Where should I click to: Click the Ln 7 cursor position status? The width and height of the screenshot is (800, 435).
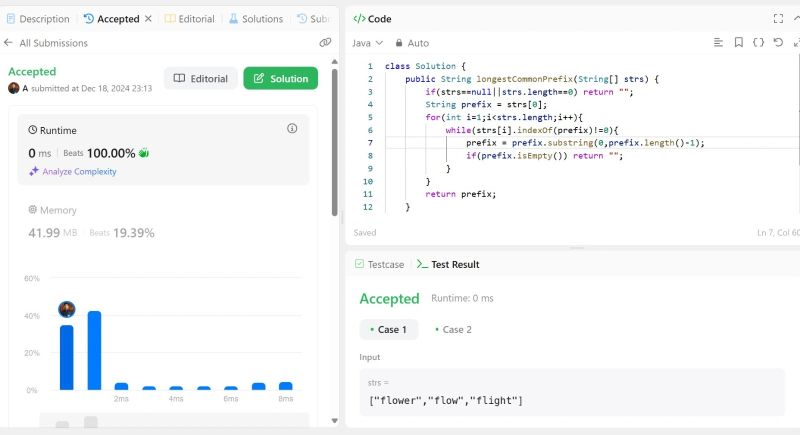(778, 233)
